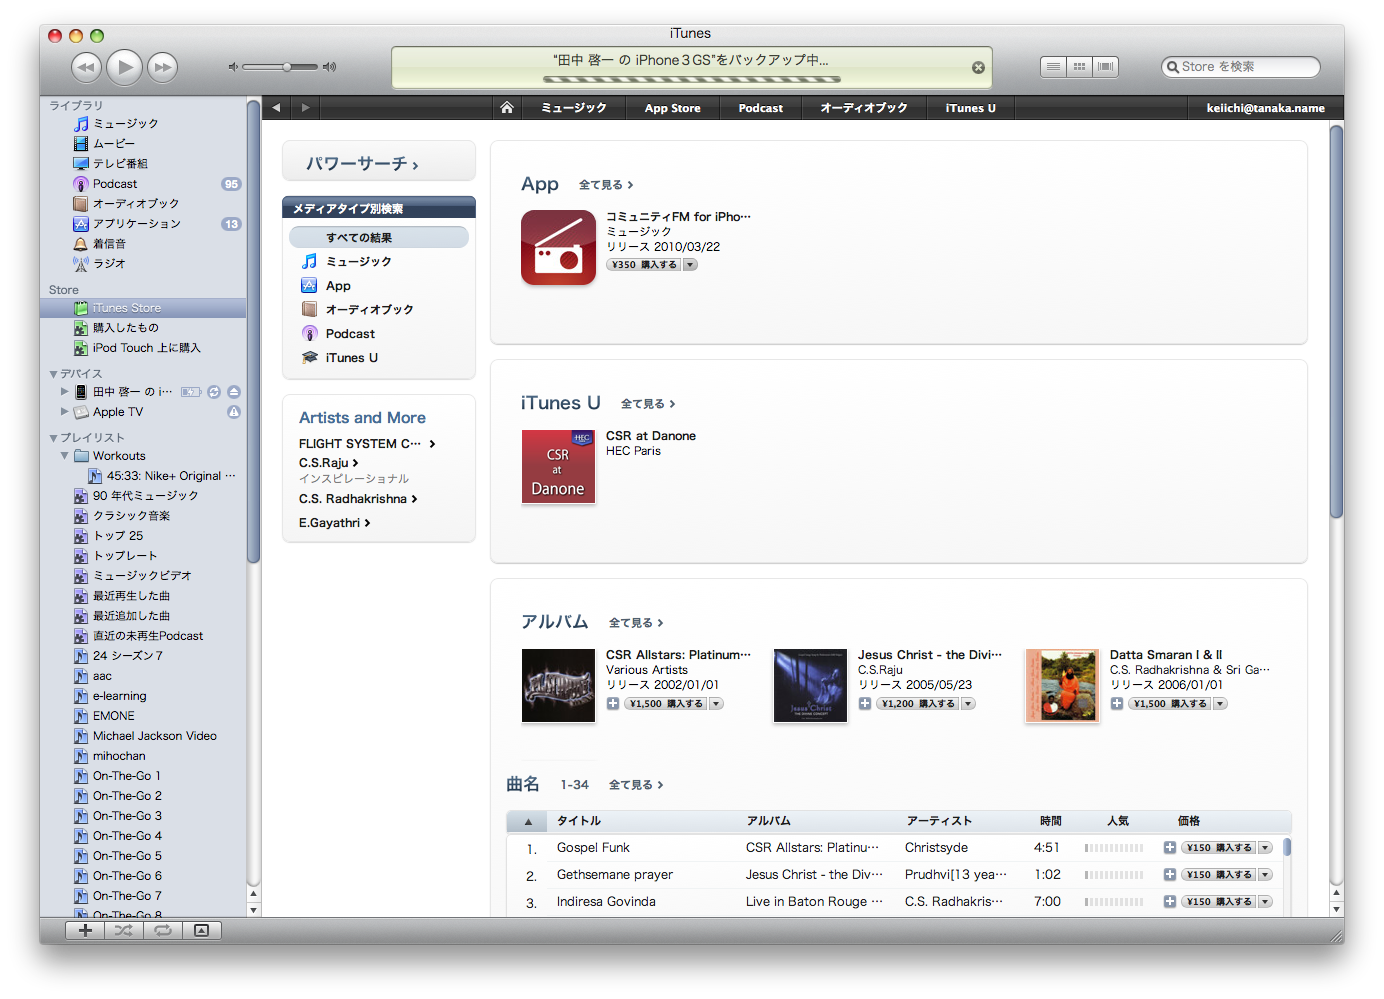Switch to Cover Flow view

tap(1105, 67)
